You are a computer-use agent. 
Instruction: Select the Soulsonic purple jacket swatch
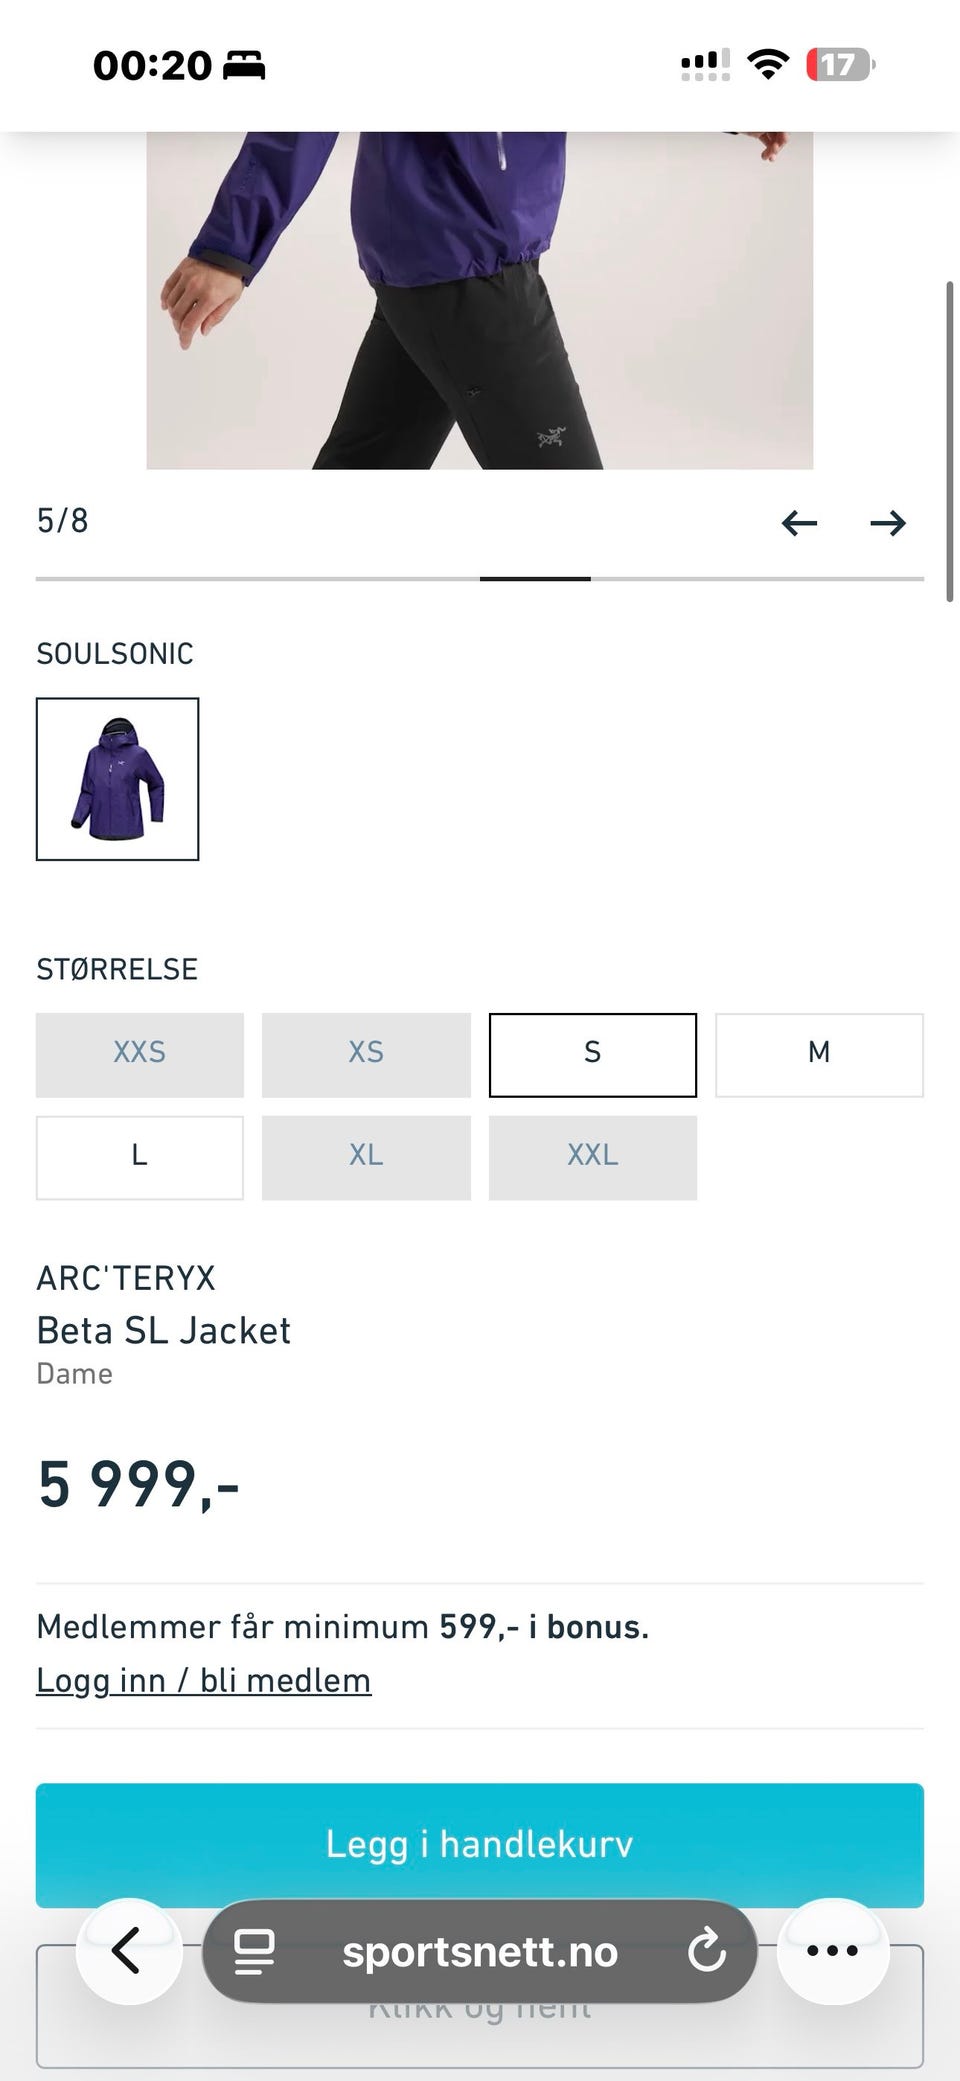tap(118, 779)
